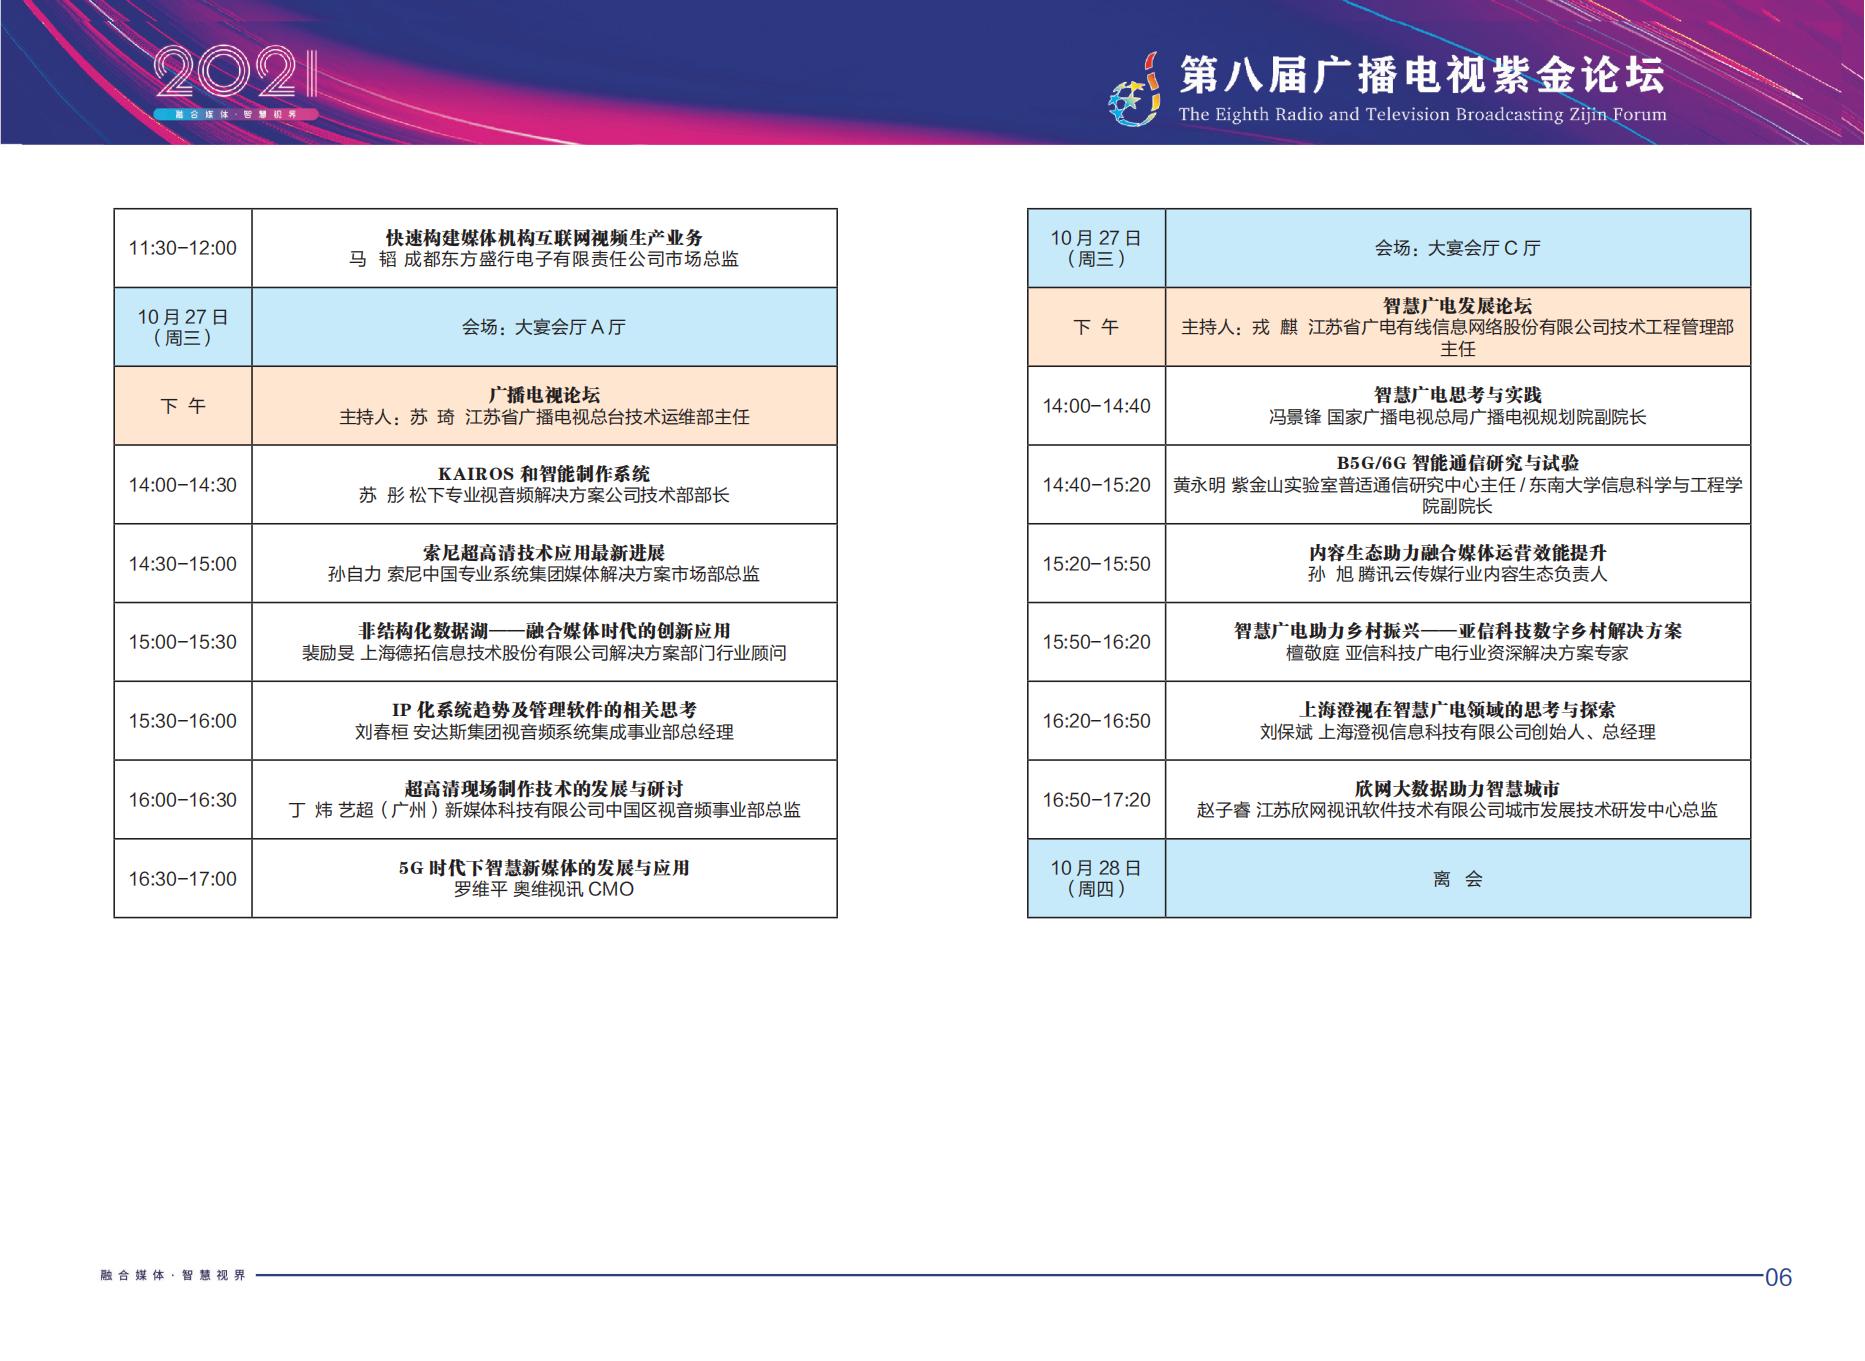1865x1361 pixels.
Task: Click the 内容生态助力融合媒体运营效能提升 title
Action: [x=1458, y=553]
